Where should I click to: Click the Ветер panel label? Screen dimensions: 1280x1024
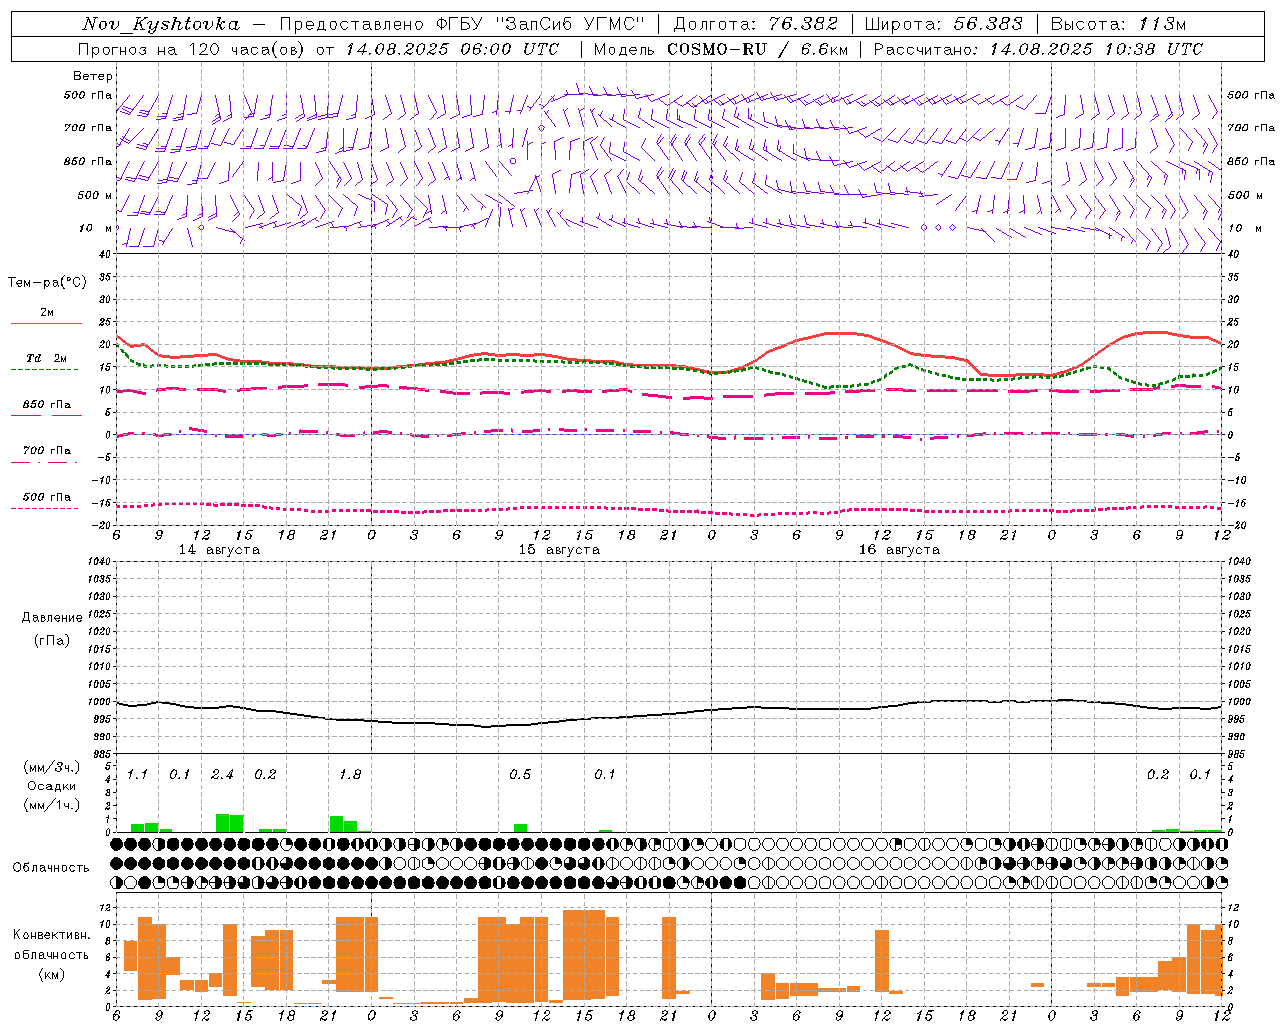(93, 76)
